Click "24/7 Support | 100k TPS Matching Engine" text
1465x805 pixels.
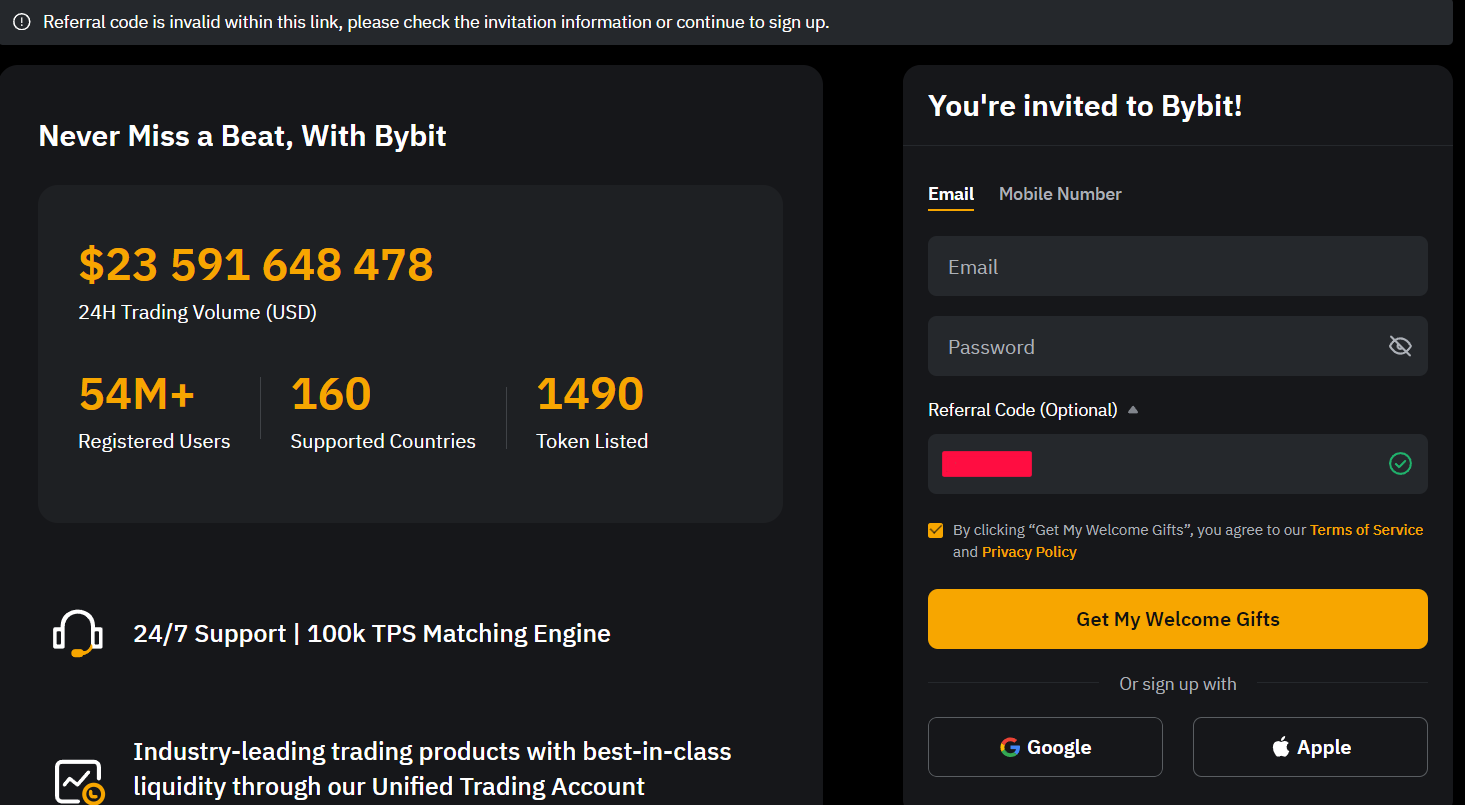[x=372, y=634]
